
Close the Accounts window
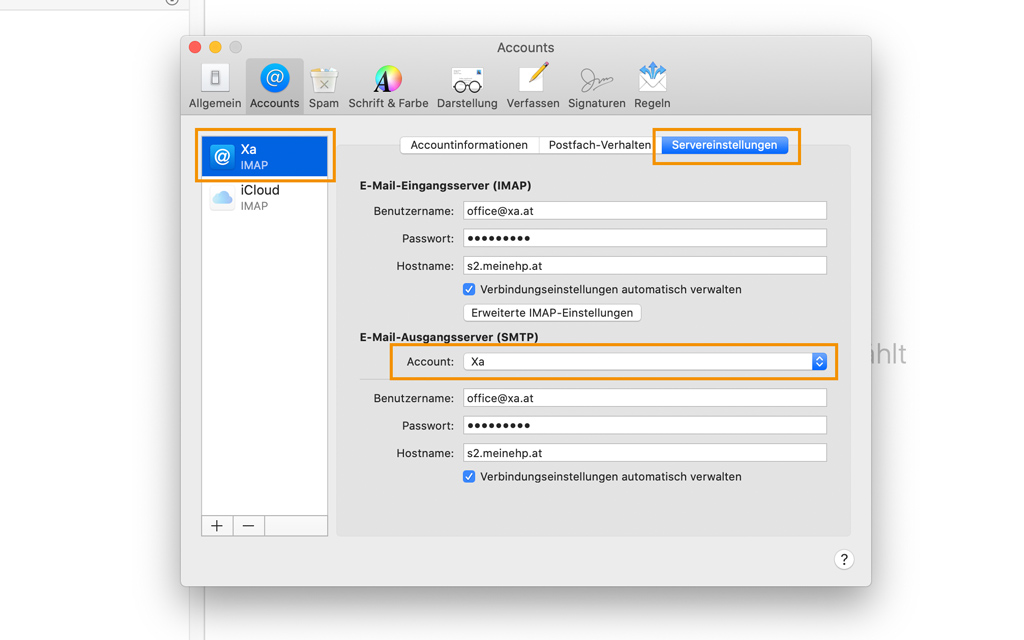[x=195, y=47]
